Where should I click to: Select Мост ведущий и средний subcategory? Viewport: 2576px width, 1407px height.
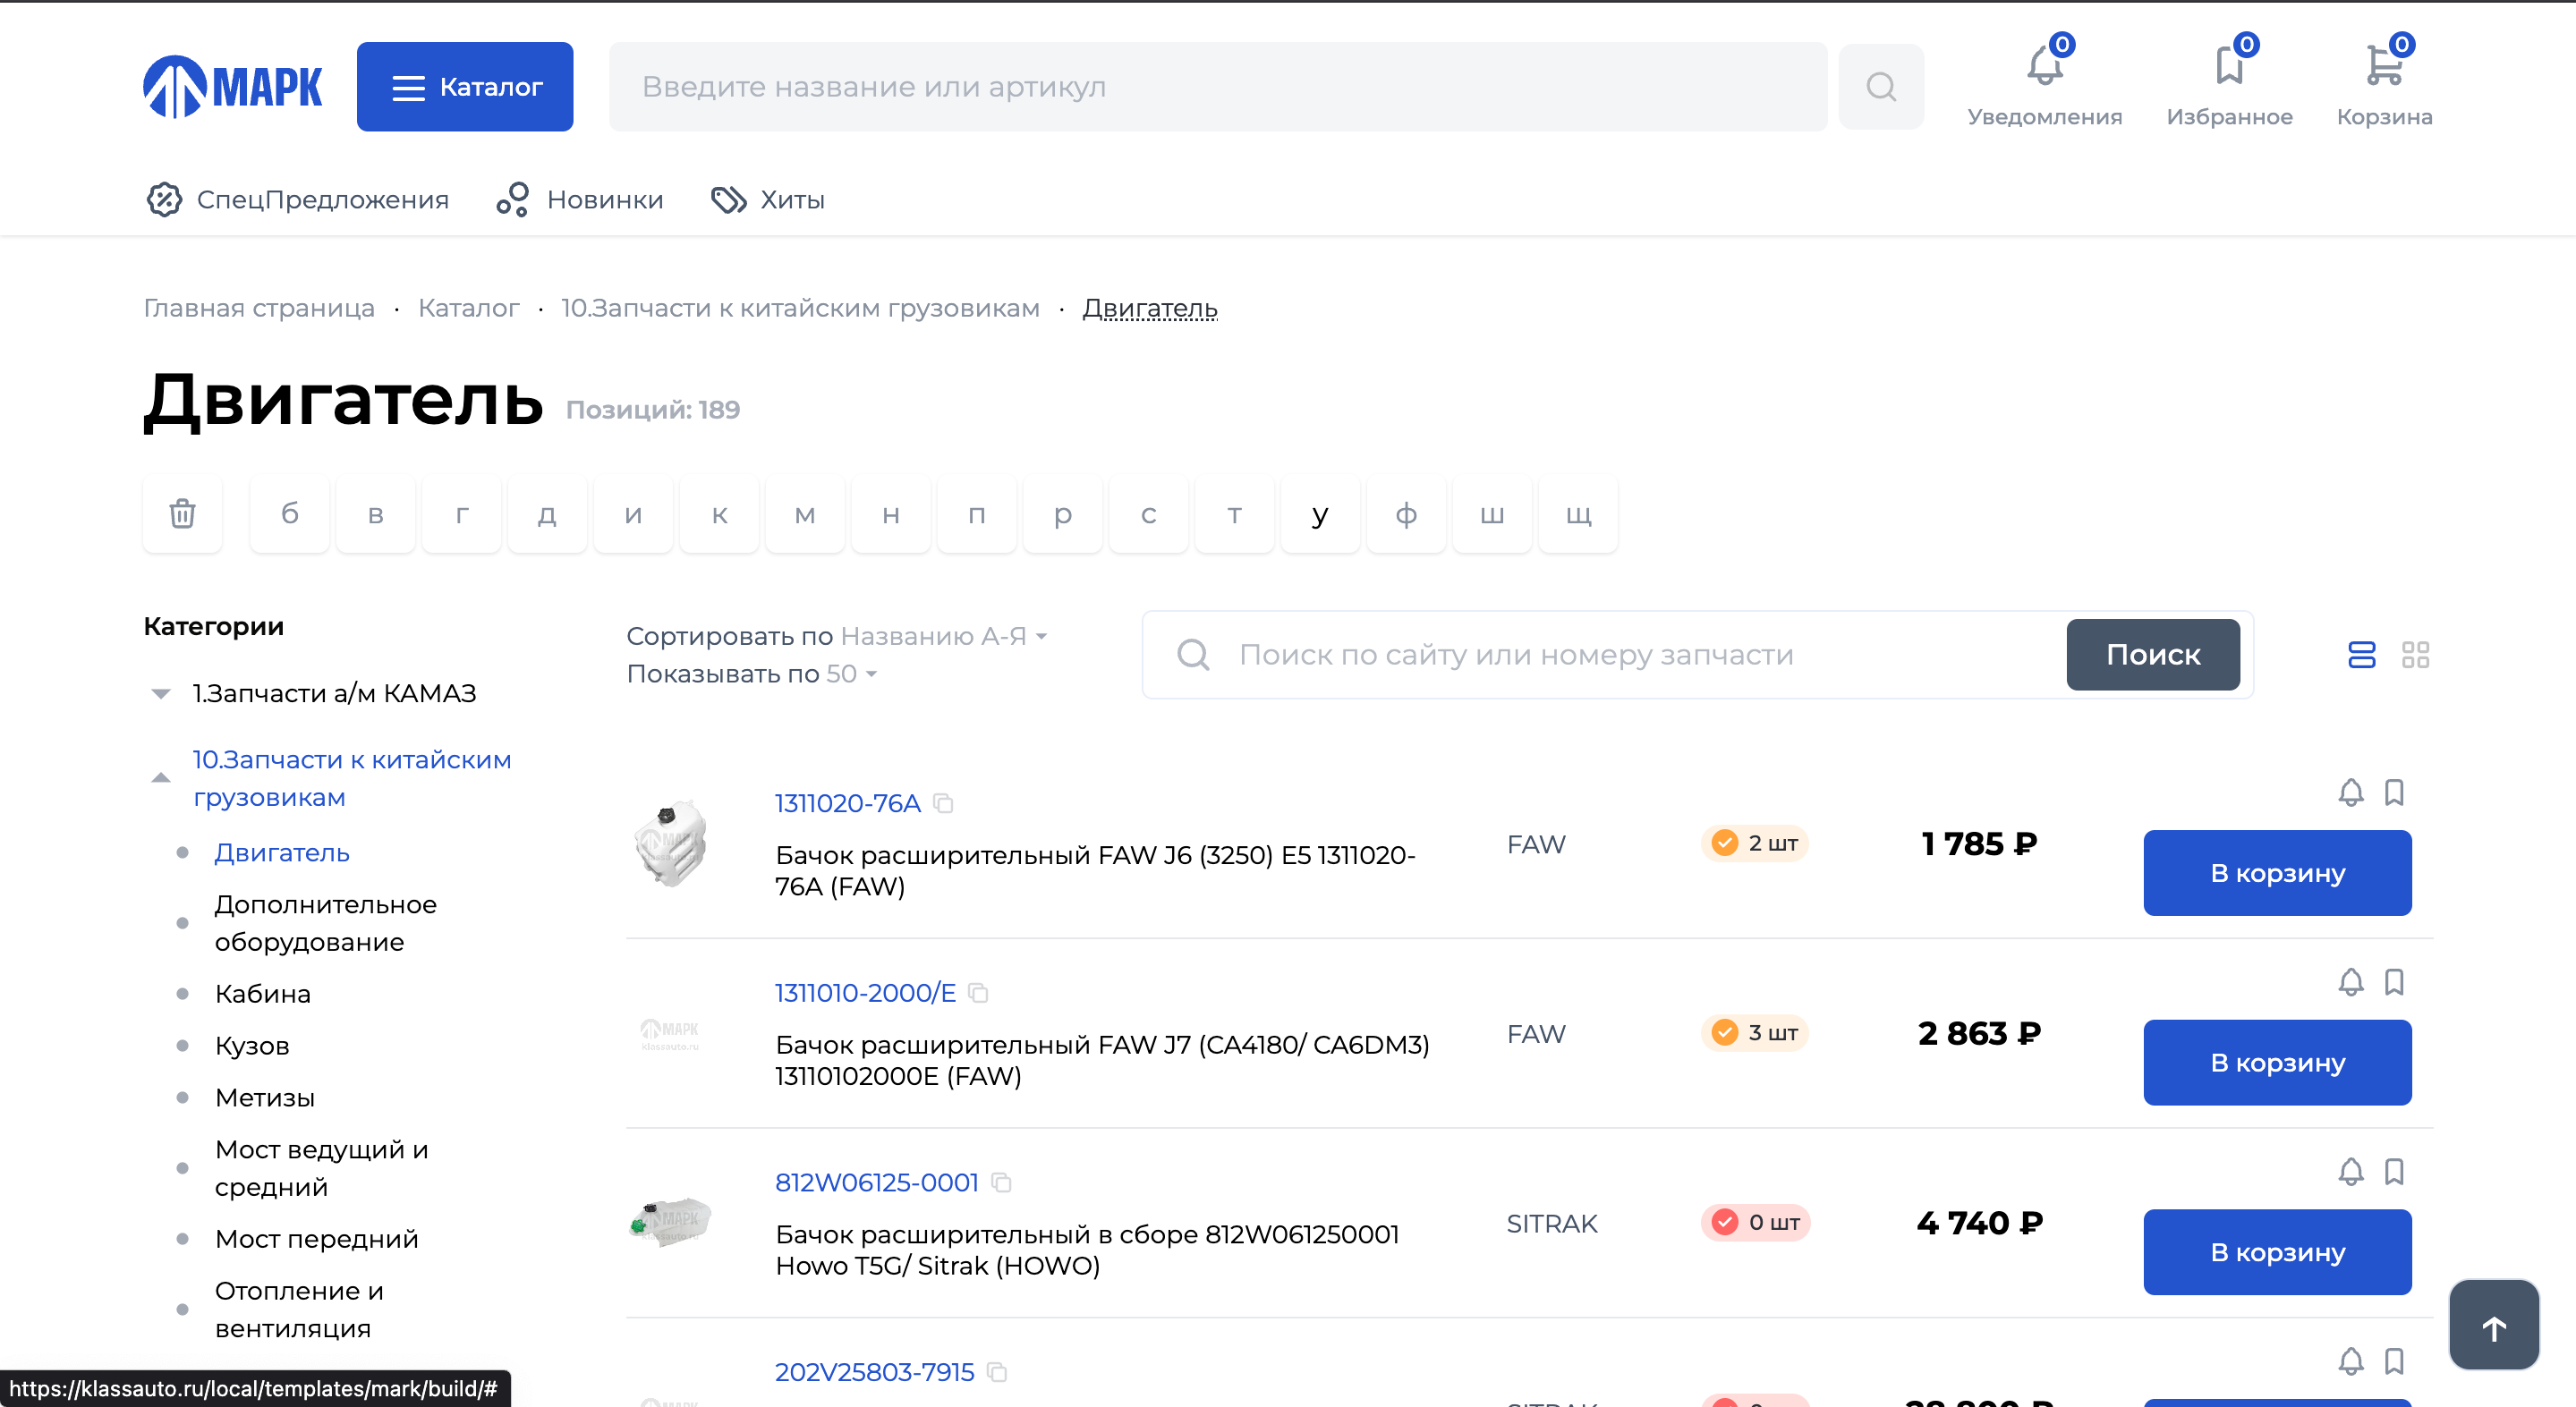[x=322, y=1168]
